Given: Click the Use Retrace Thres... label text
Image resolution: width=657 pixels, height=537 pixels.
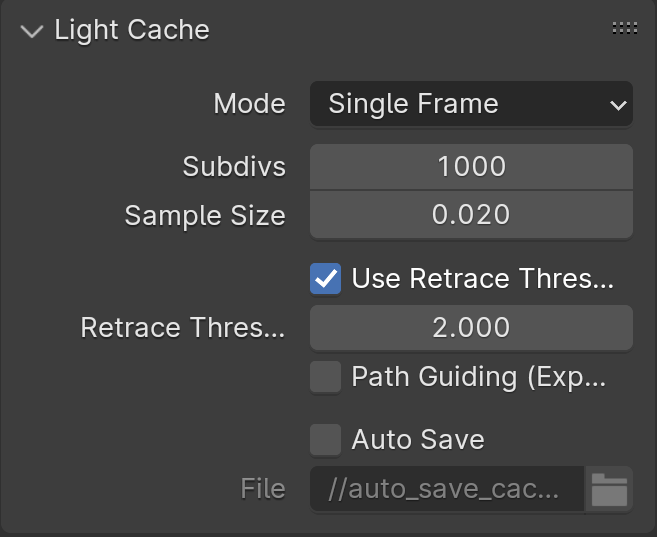Looking at the screenshot, I should point(483,279).
